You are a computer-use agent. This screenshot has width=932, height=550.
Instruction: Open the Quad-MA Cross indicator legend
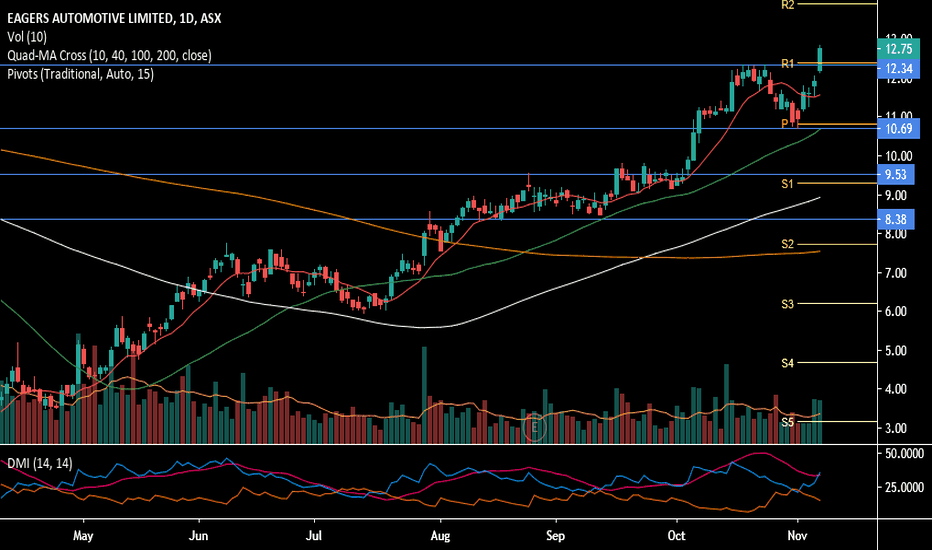click(x=109, y=55)
